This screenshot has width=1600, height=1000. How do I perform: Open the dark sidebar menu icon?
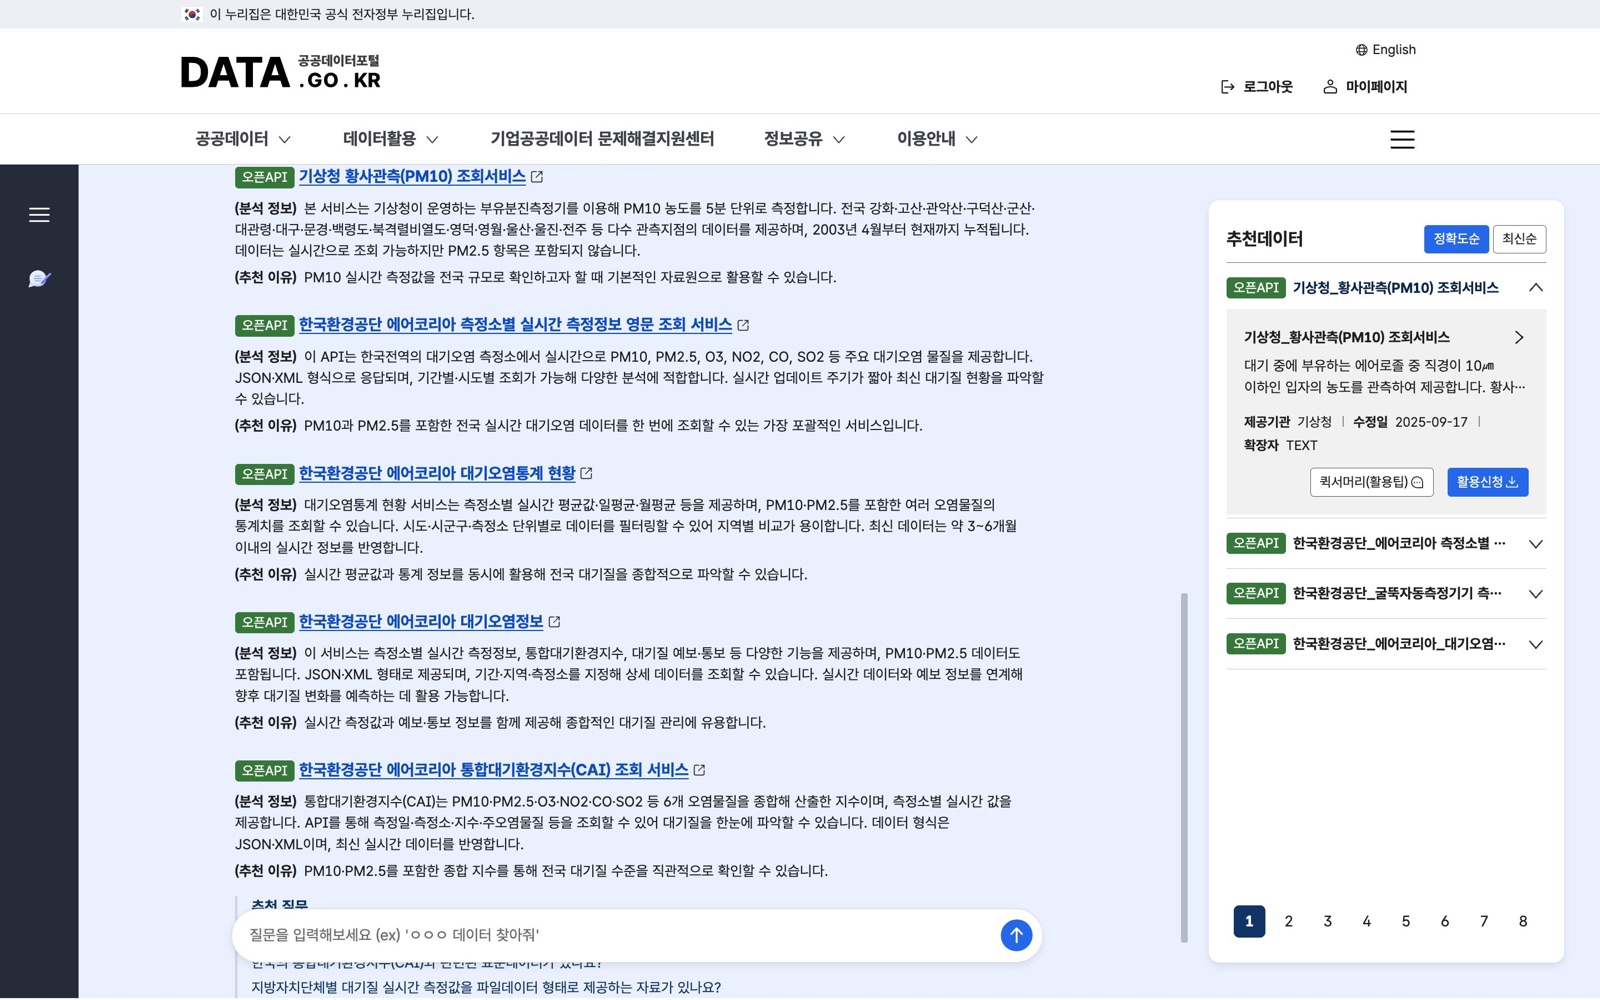39,215
